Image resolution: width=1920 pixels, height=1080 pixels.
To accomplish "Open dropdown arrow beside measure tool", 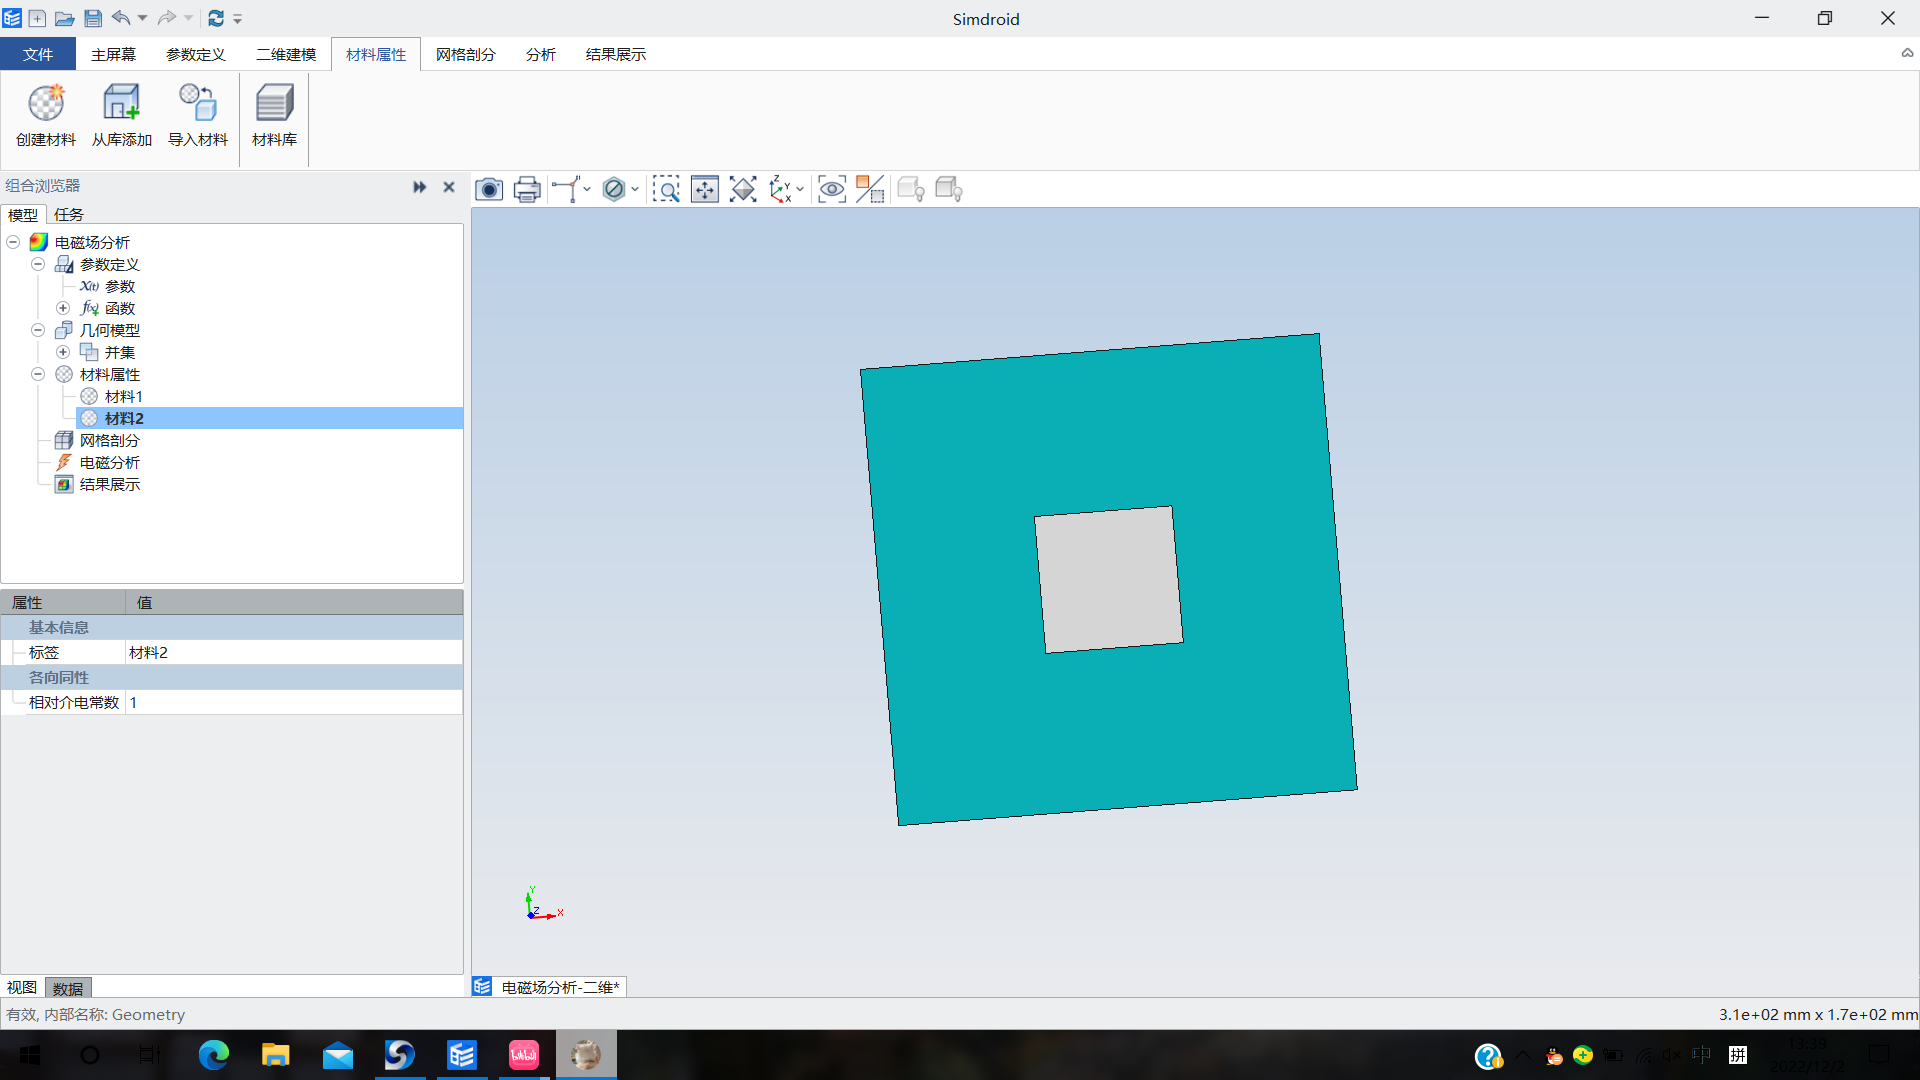I will [x=587, y=189].
